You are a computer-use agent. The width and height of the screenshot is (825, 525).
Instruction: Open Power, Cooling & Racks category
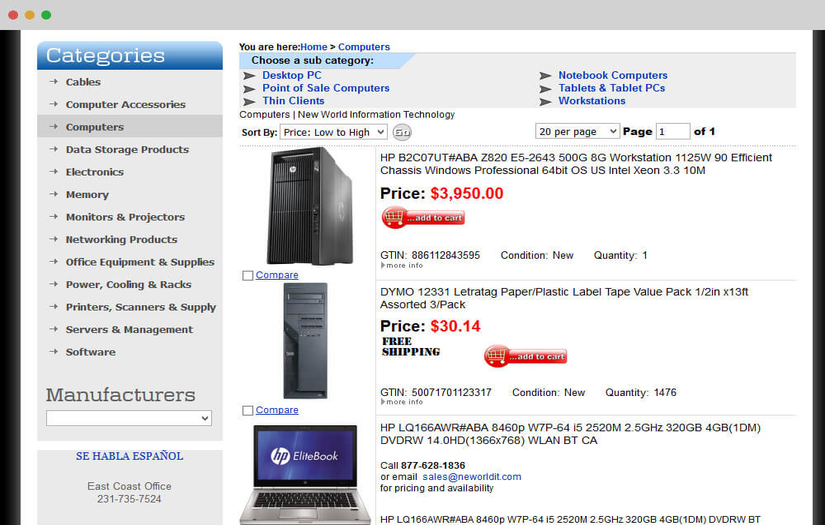128,285
